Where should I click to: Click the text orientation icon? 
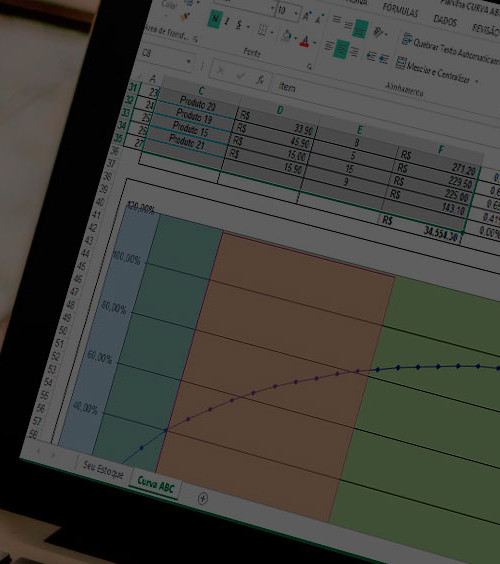[378, 32]
